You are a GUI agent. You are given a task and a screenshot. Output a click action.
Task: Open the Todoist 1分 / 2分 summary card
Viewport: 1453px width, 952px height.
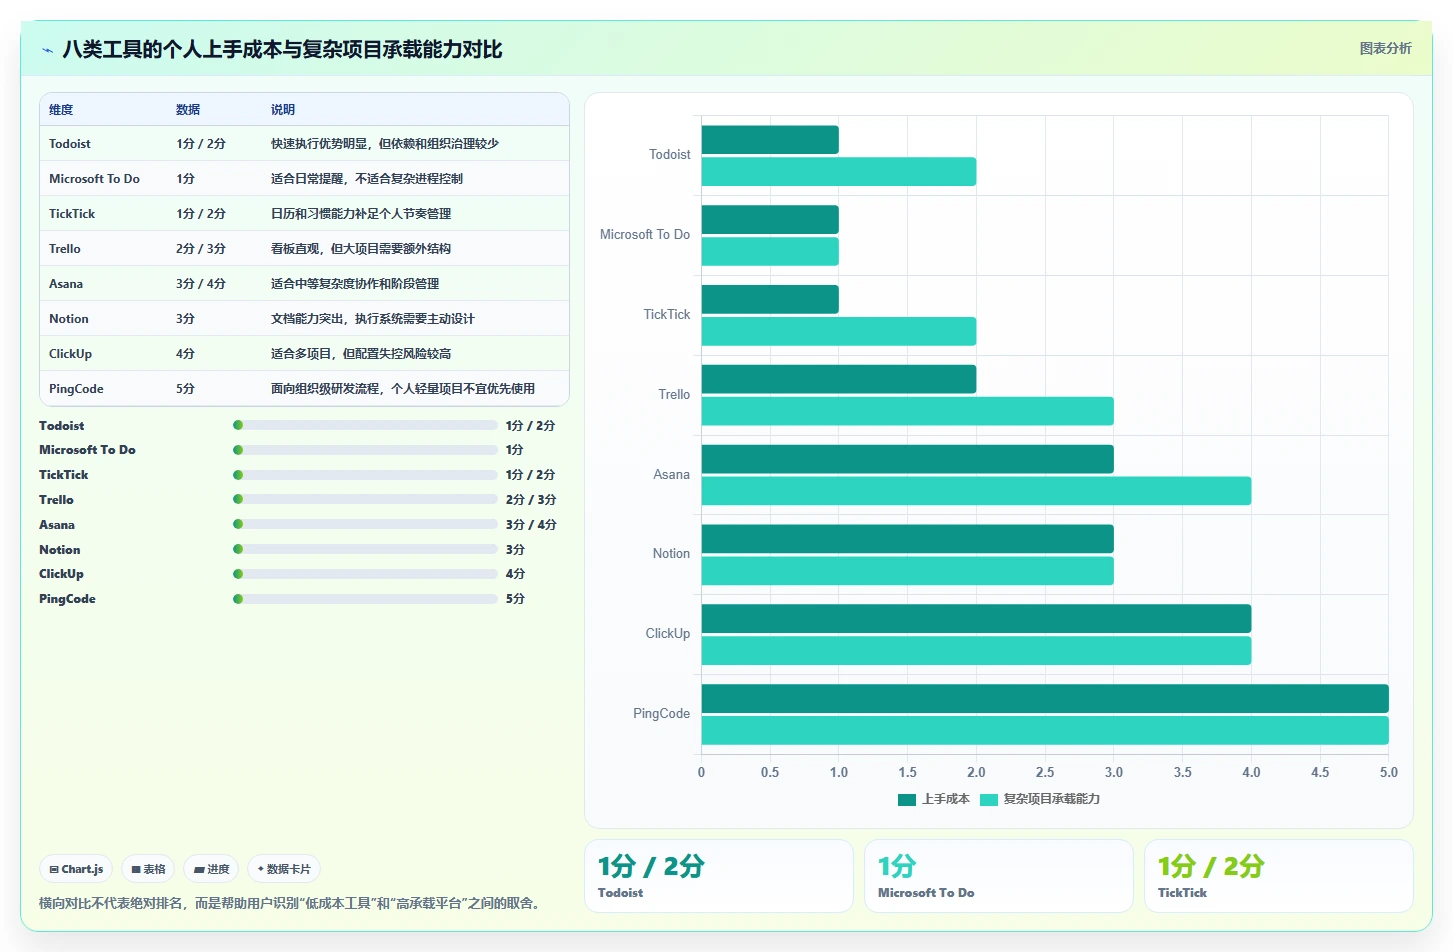click(719, 876)
